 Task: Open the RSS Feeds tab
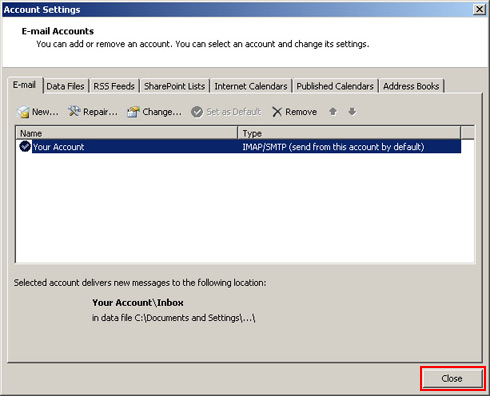pos(114,86)
